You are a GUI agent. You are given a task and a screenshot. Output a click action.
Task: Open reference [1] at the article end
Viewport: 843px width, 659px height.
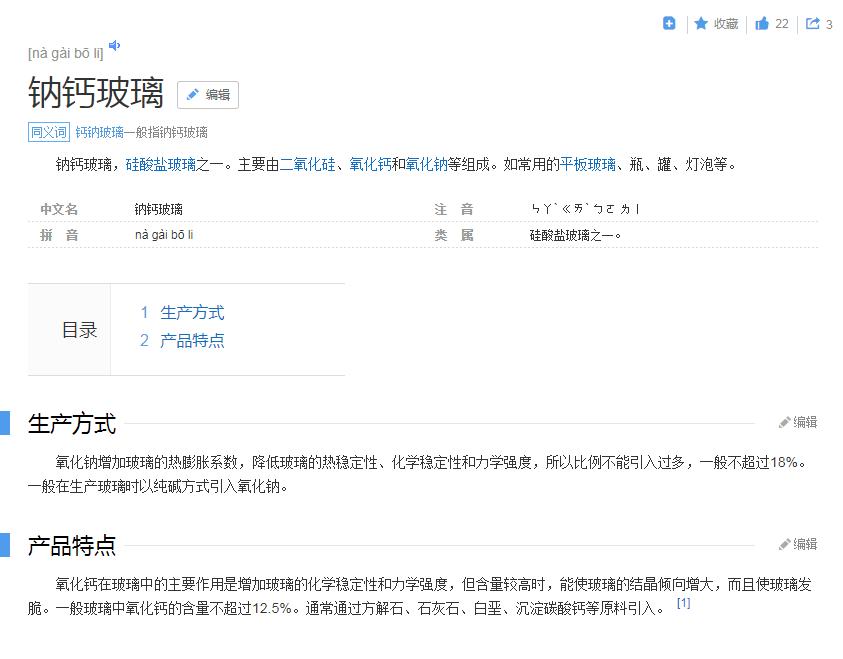684,602
